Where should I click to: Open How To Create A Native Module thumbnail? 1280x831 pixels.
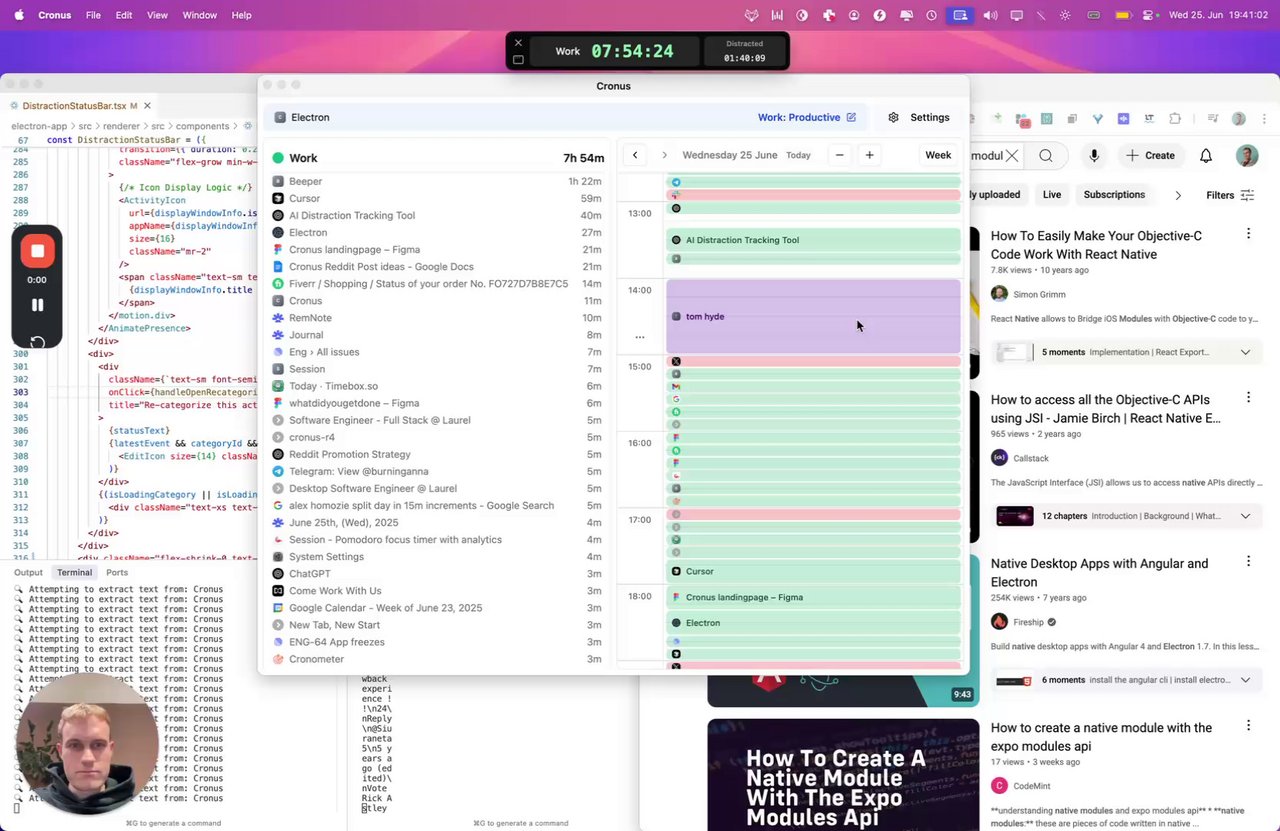[x=843, y=774]
